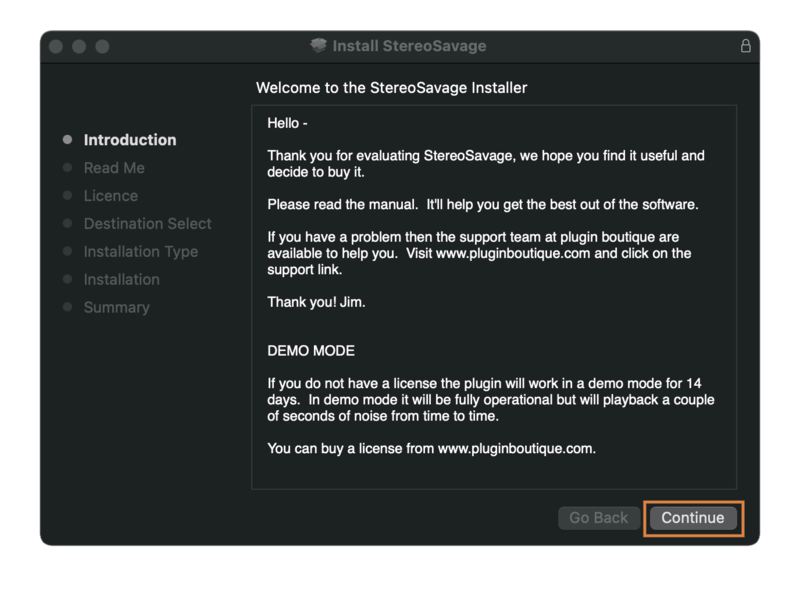800x595 pixels.
Task: Jump to the Summary step label
Action: (x=117, y=308)
